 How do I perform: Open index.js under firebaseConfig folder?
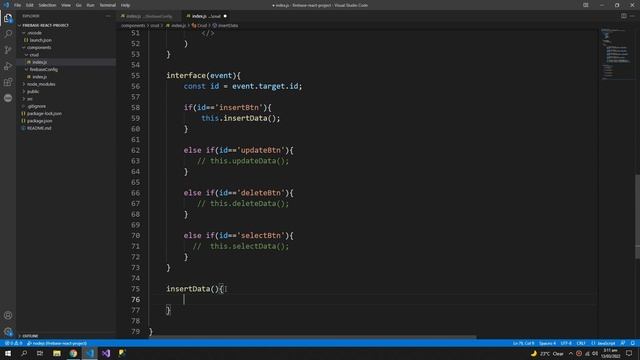(39, 77)
